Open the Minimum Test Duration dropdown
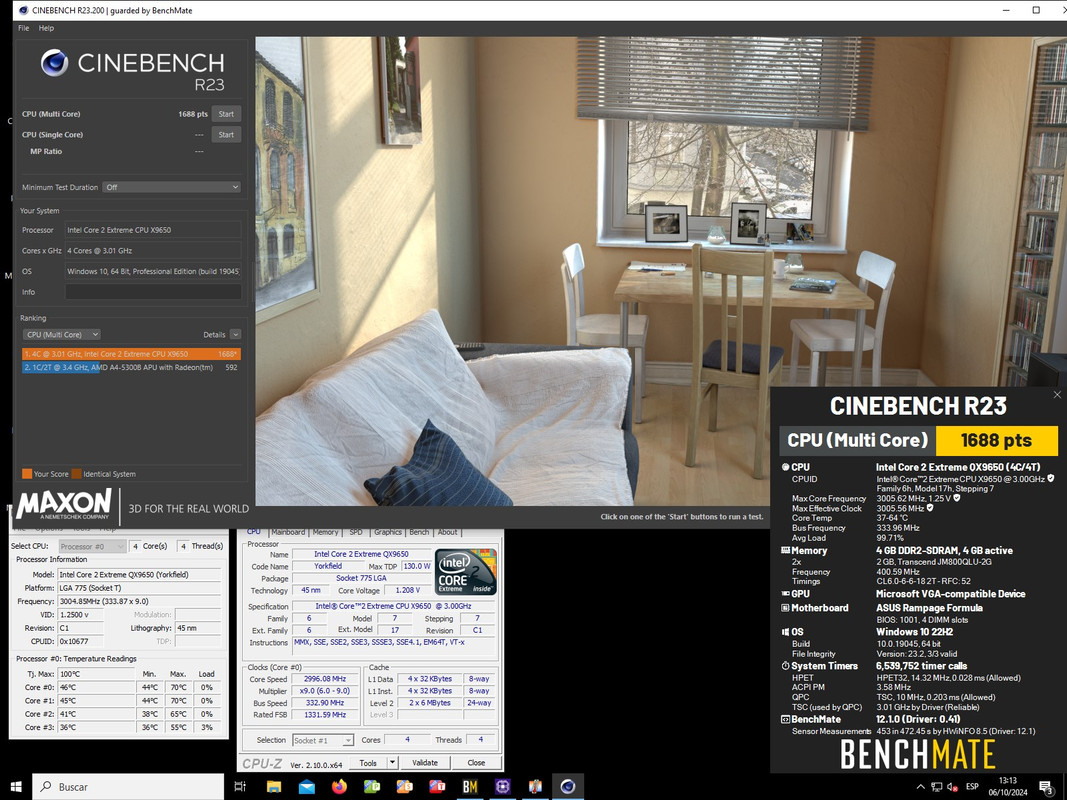The image size is (1067, 800). point(171,187)
